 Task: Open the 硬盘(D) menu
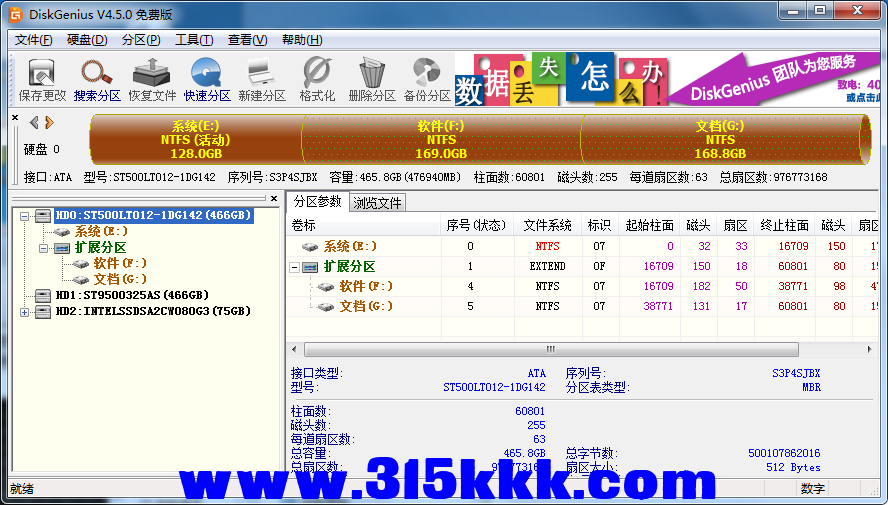[87, 40]
